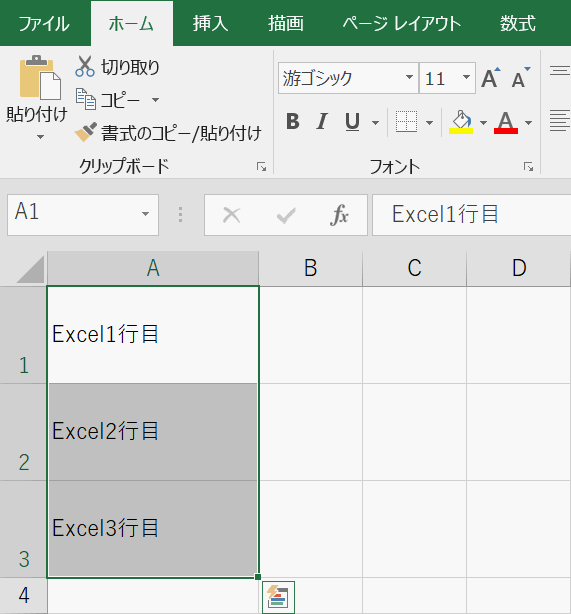Cut selection with 切り取り
Image resolution: width=571 pixels, height=614 pixels.
pyautogui.click(x=117, y=67)
